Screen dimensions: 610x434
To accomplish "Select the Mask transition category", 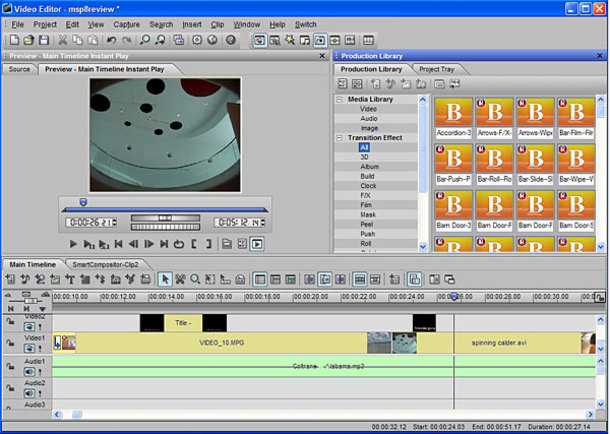I will coord(368,215).
